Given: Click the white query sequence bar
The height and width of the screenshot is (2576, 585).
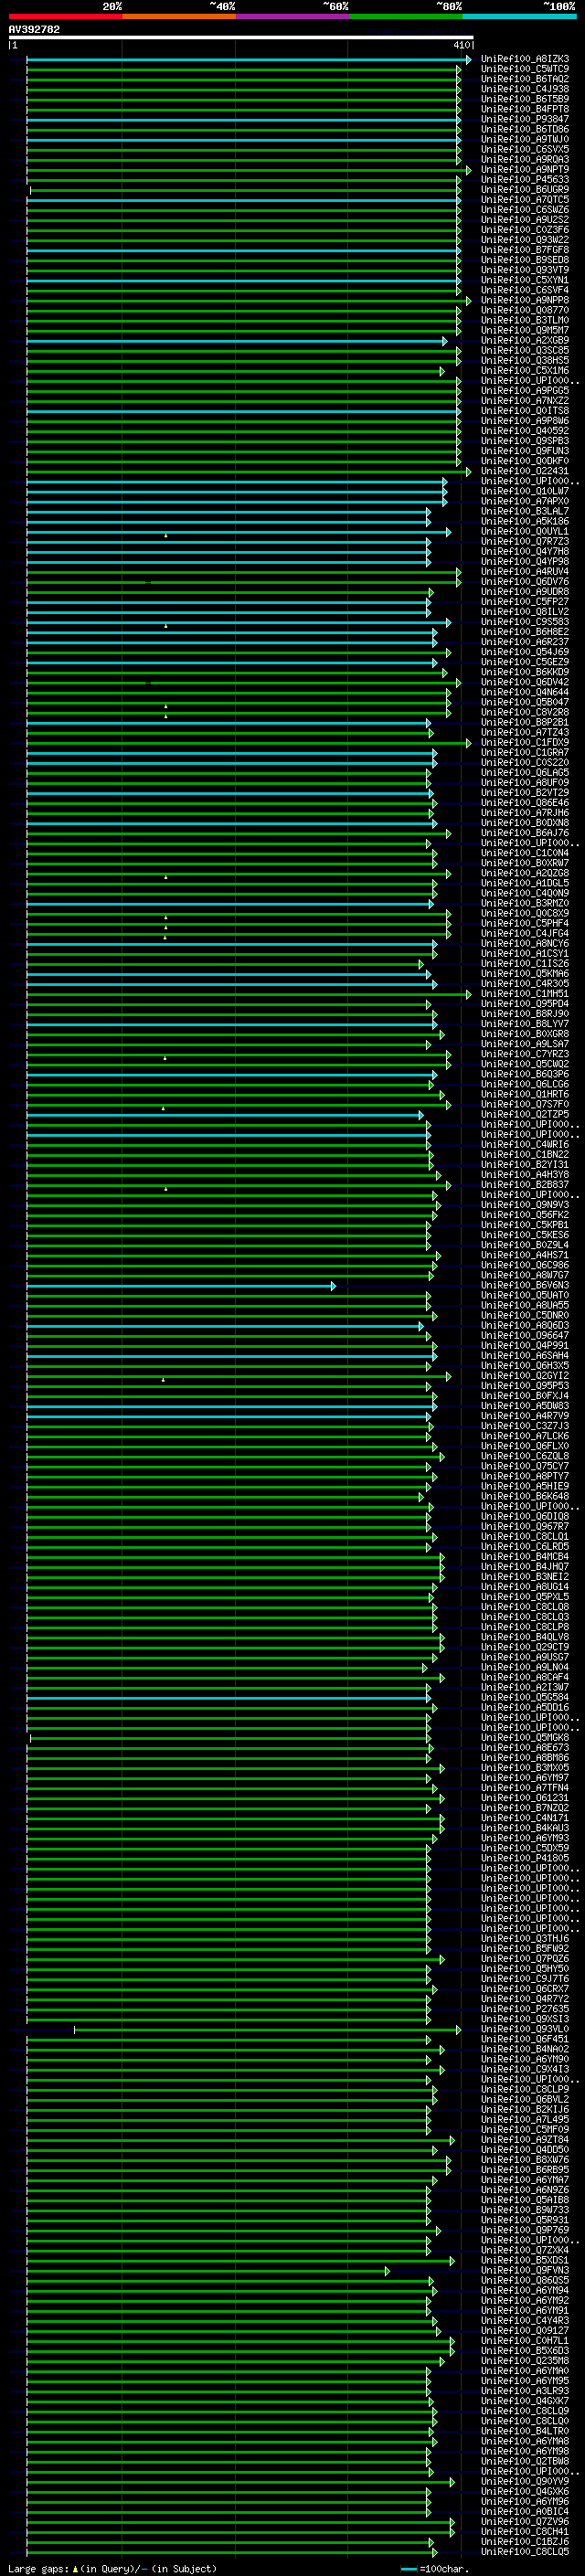Looking at the screenshot, I should click(x=241, y=38).
